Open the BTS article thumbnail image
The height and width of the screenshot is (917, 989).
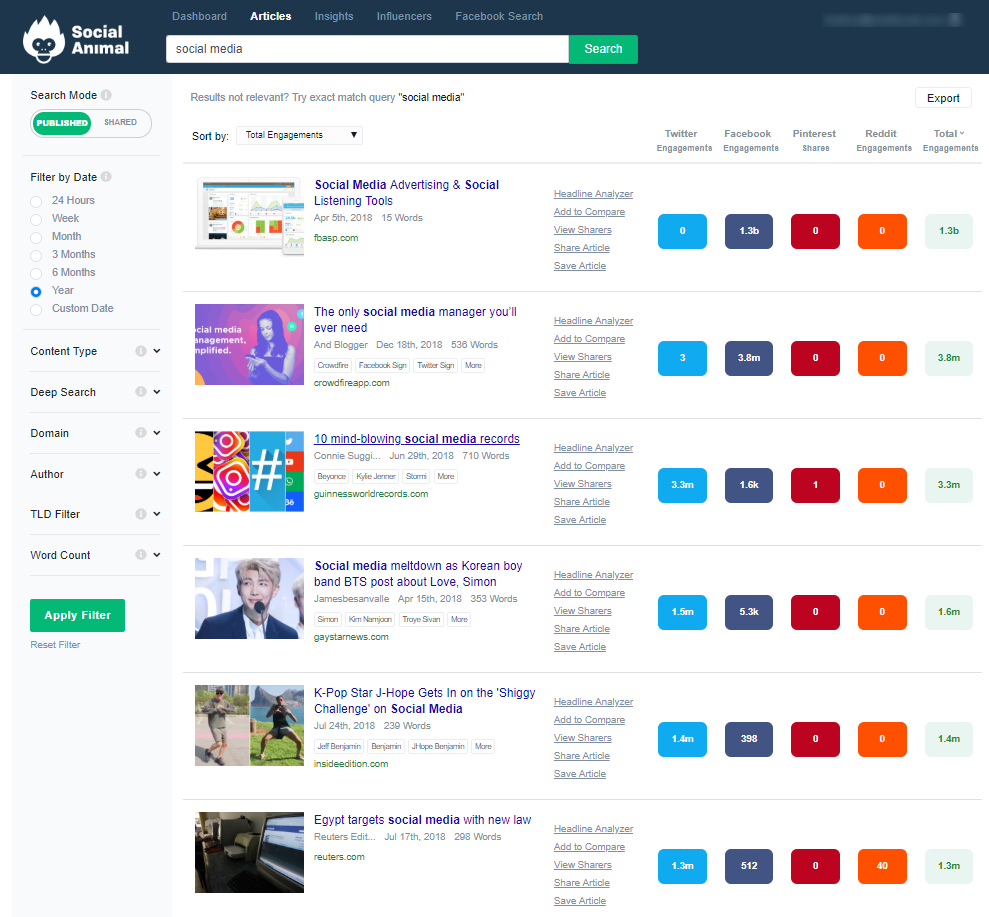[249, 599]
